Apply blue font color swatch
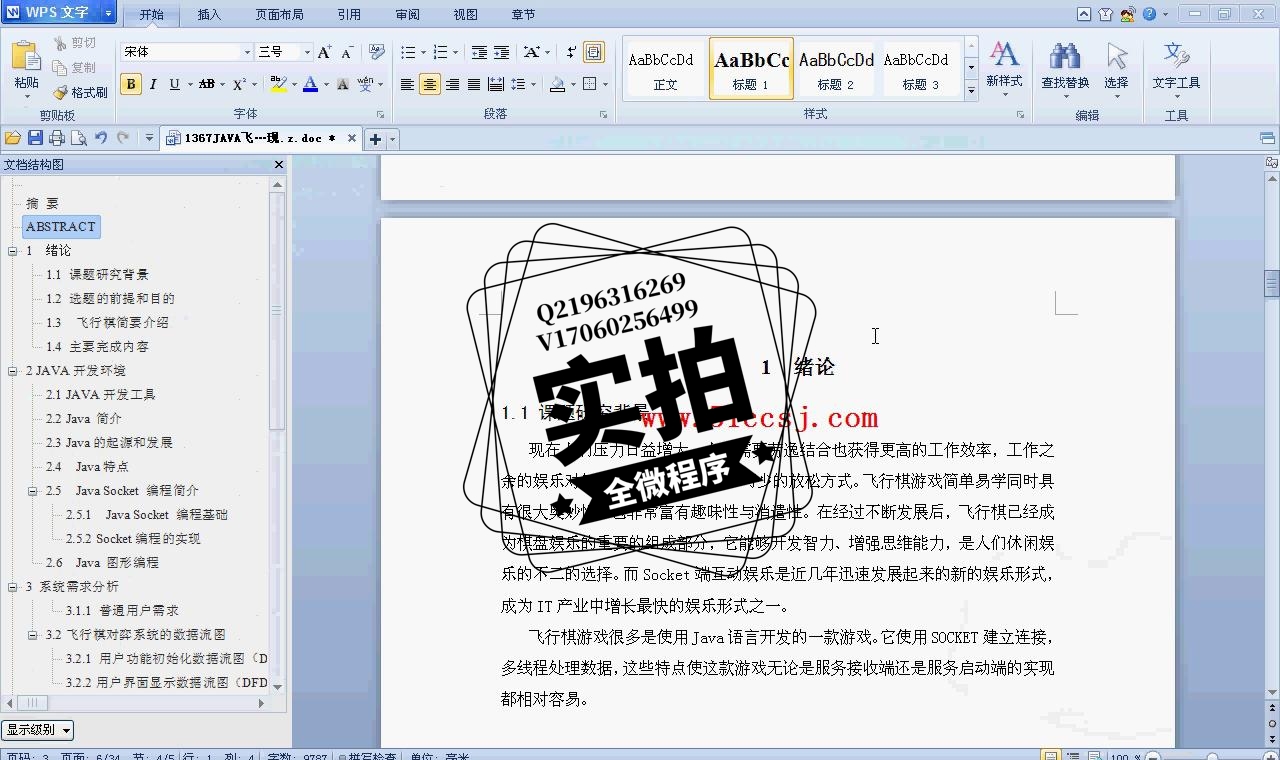Image resolution: width=1280 pixels, height=760 pixels. (x=310, y=84)
